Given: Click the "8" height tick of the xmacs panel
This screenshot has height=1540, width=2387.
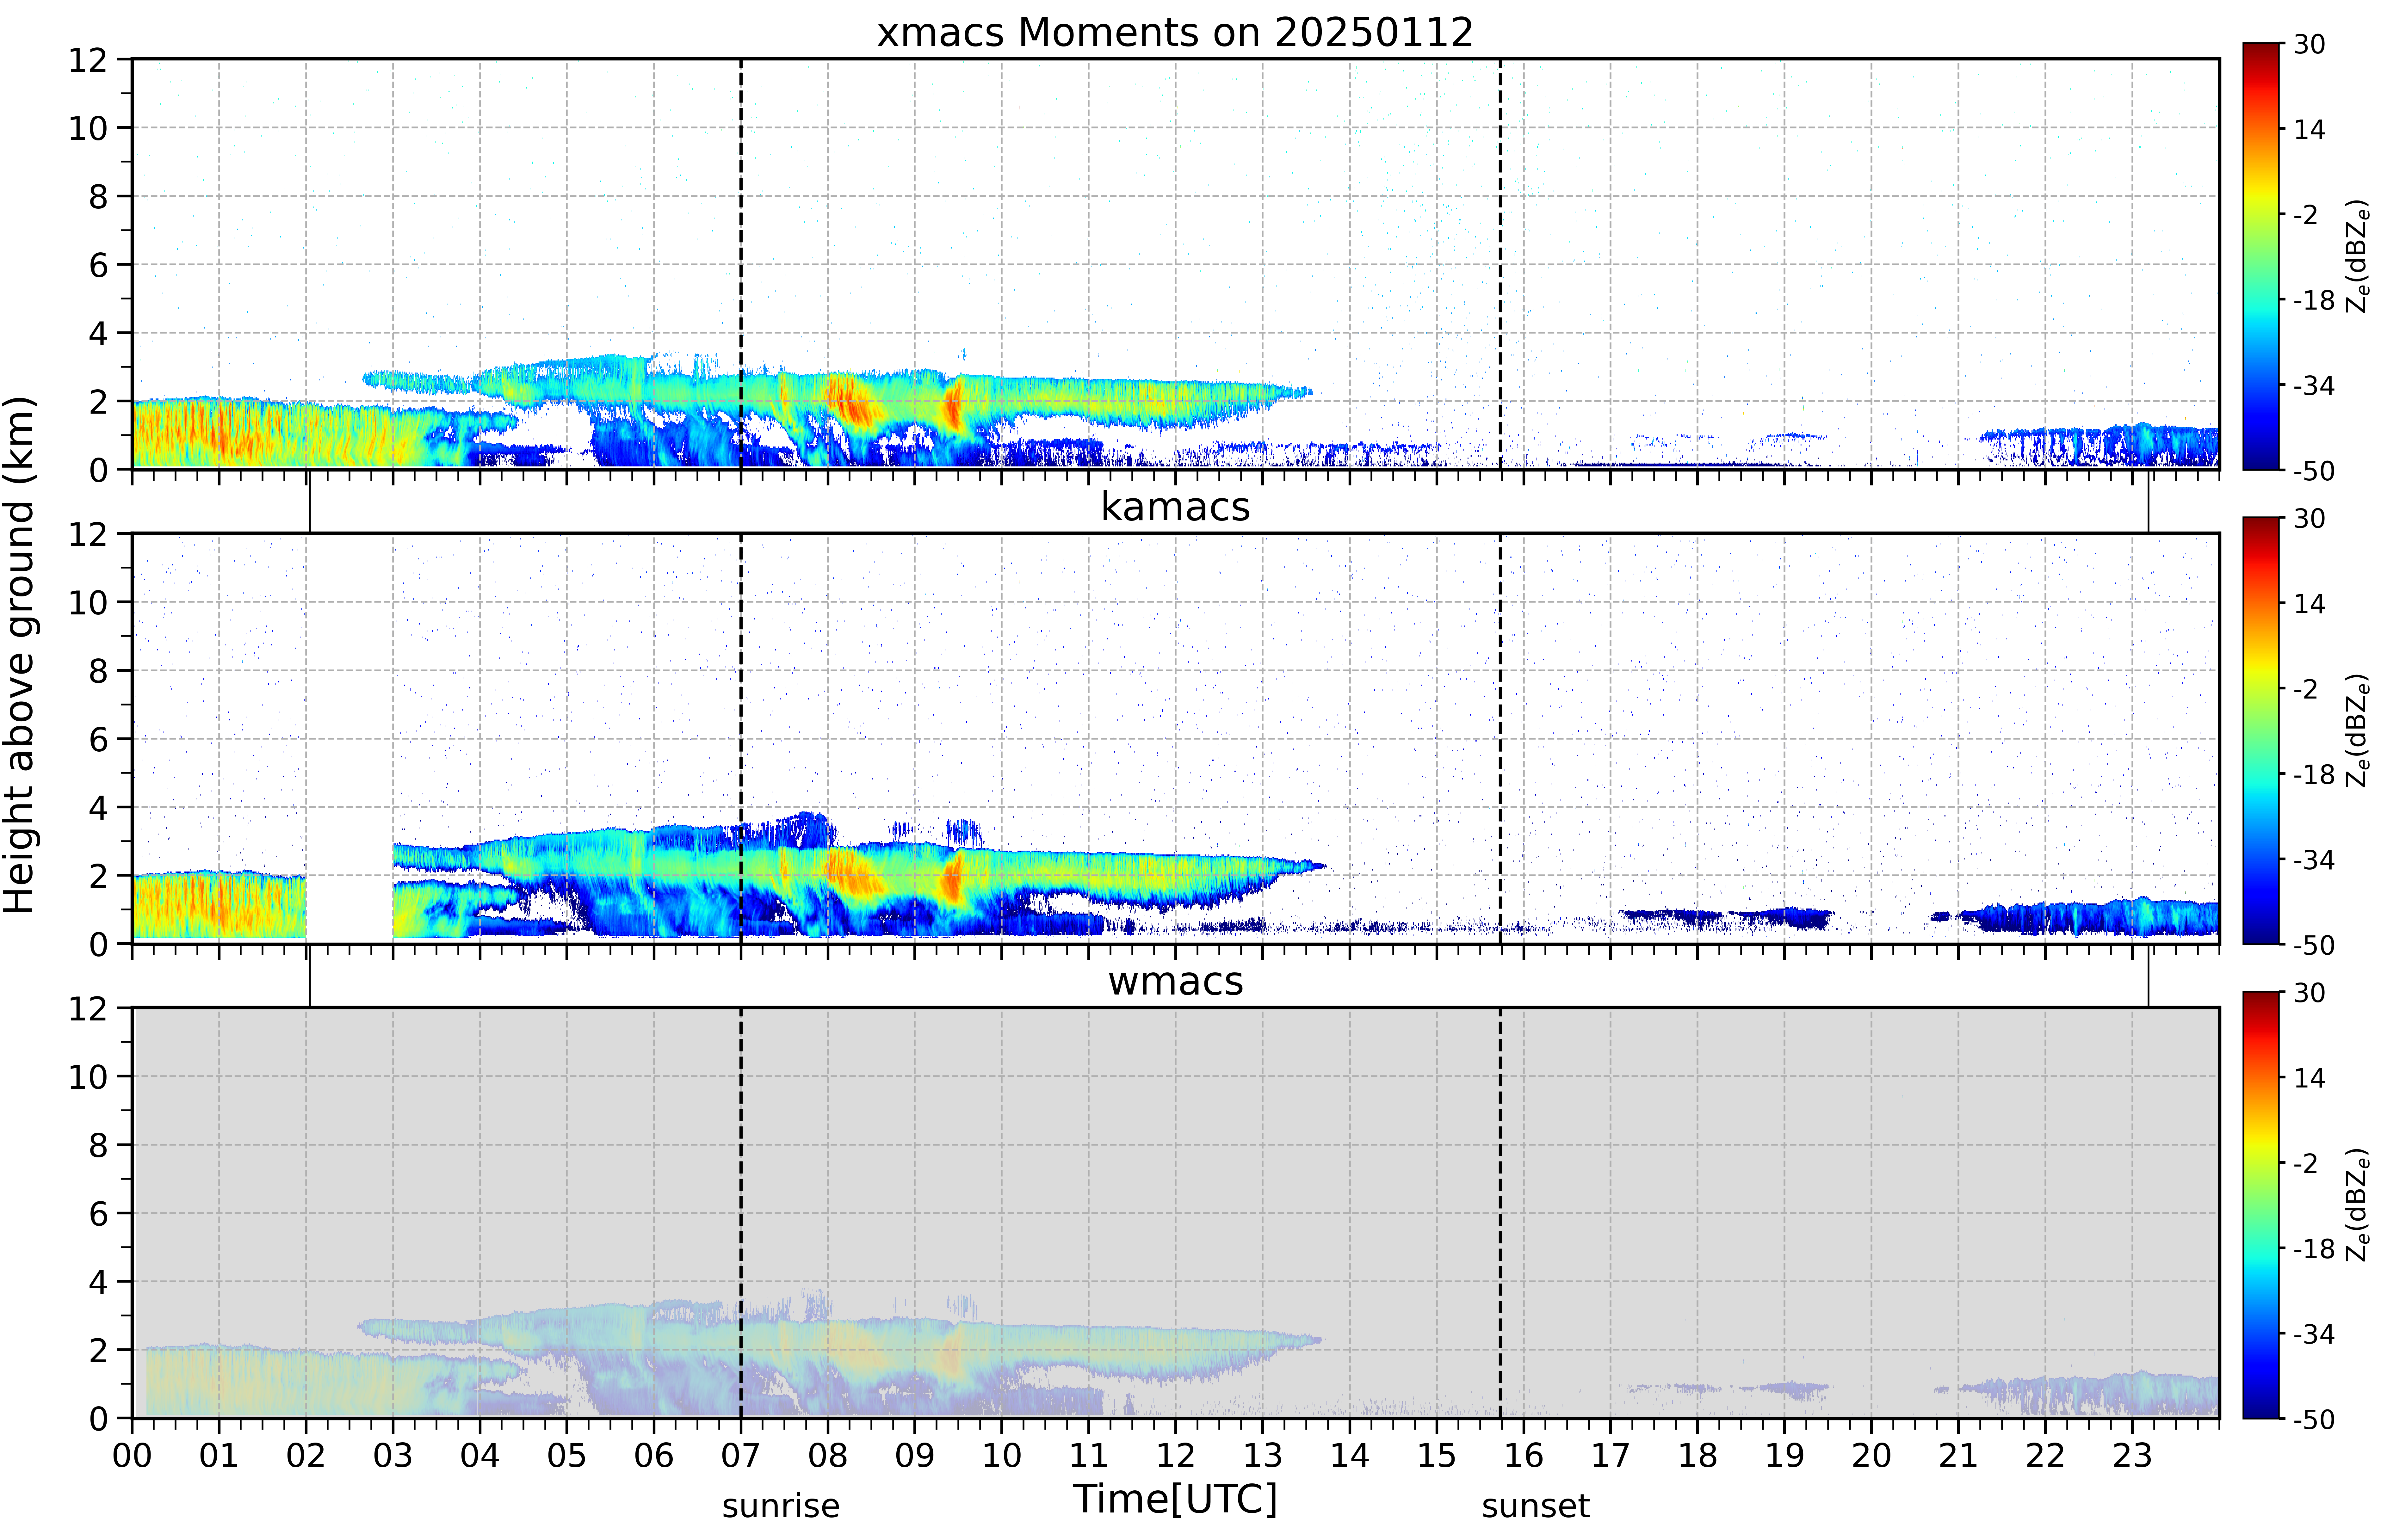Looking at the screenshot, I should (x=98, y=197).
